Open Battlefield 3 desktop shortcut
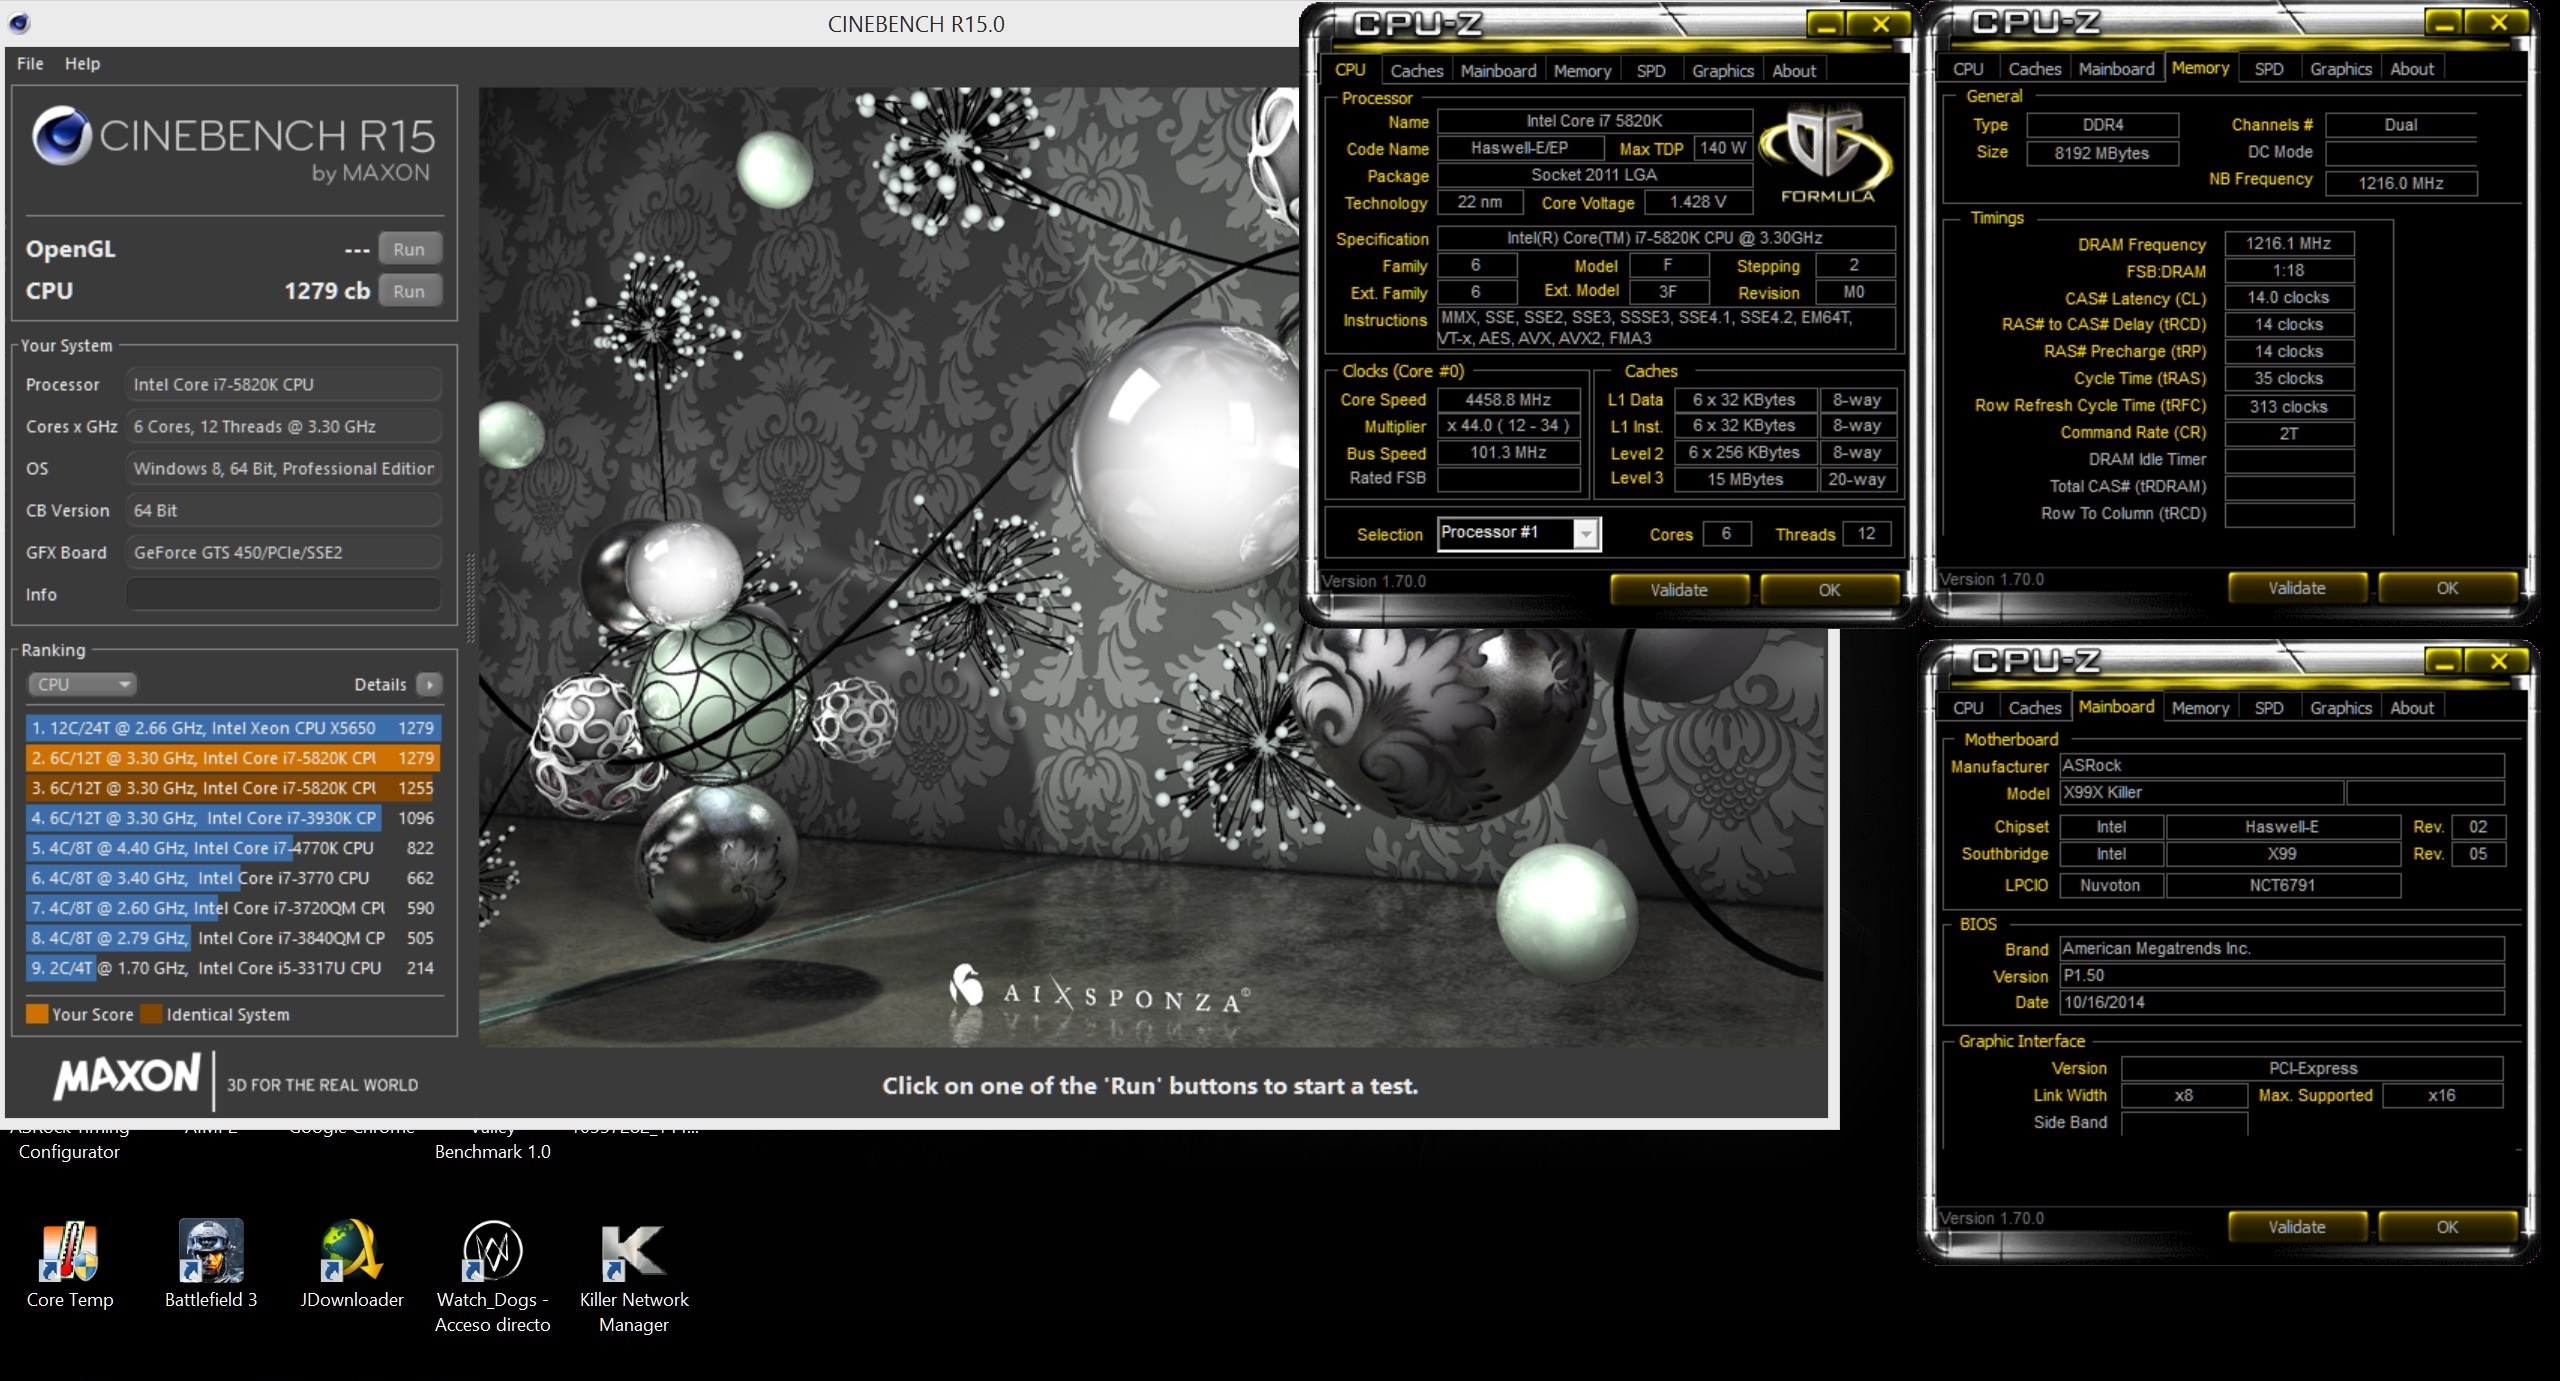The width and height of the screenshot is (2560, 1381). pyautogui.click(x=210, y=1263)
